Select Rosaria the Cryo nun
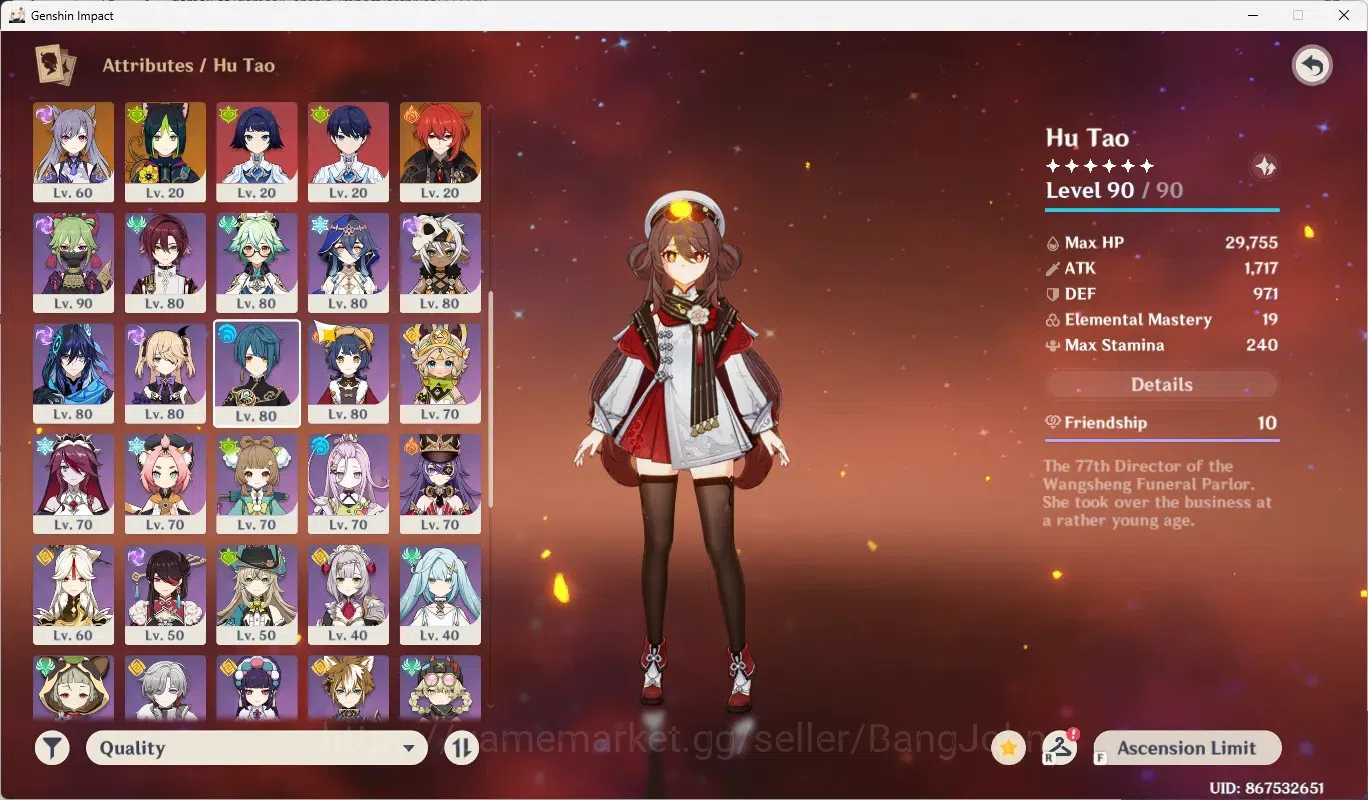Viewport: 1368px width, 800px height. (x=73, y=484)
